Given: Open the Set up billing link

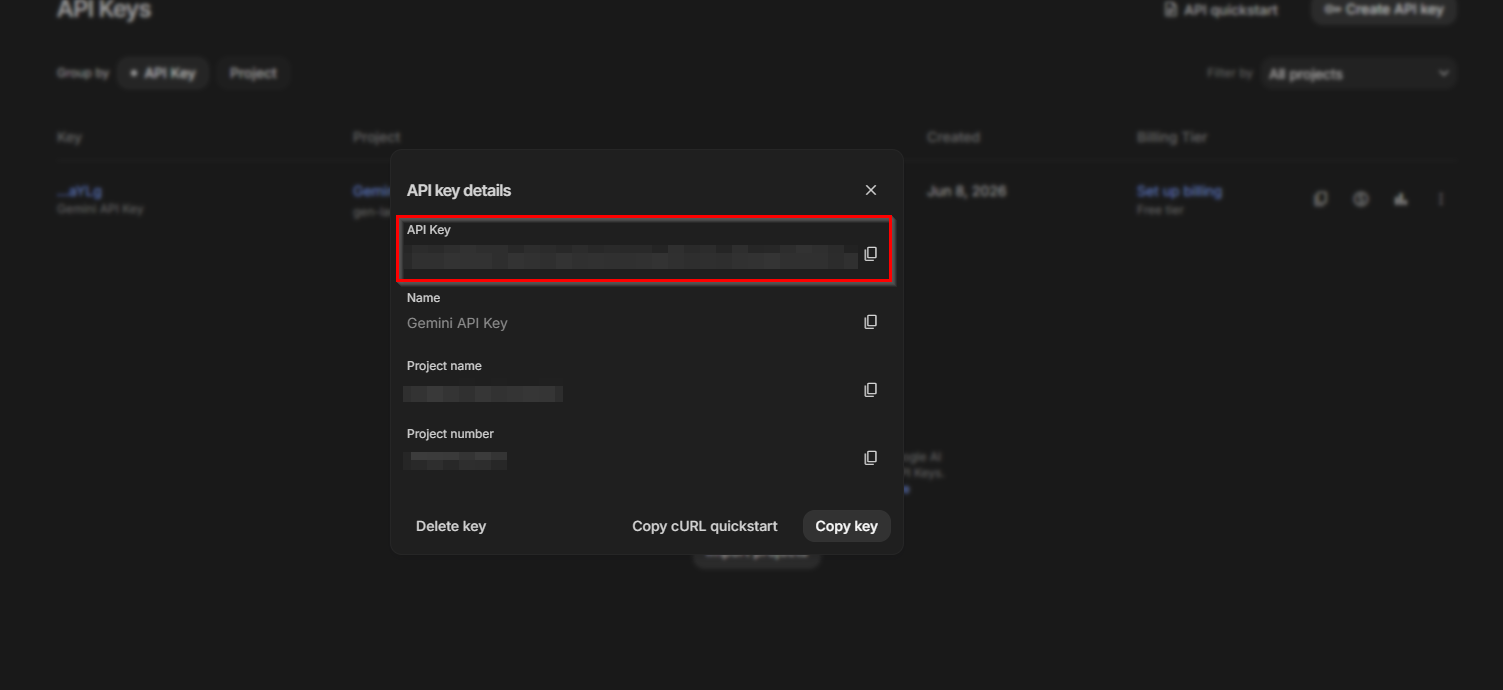Looking at the screenshot, I should coord(1179,191).
